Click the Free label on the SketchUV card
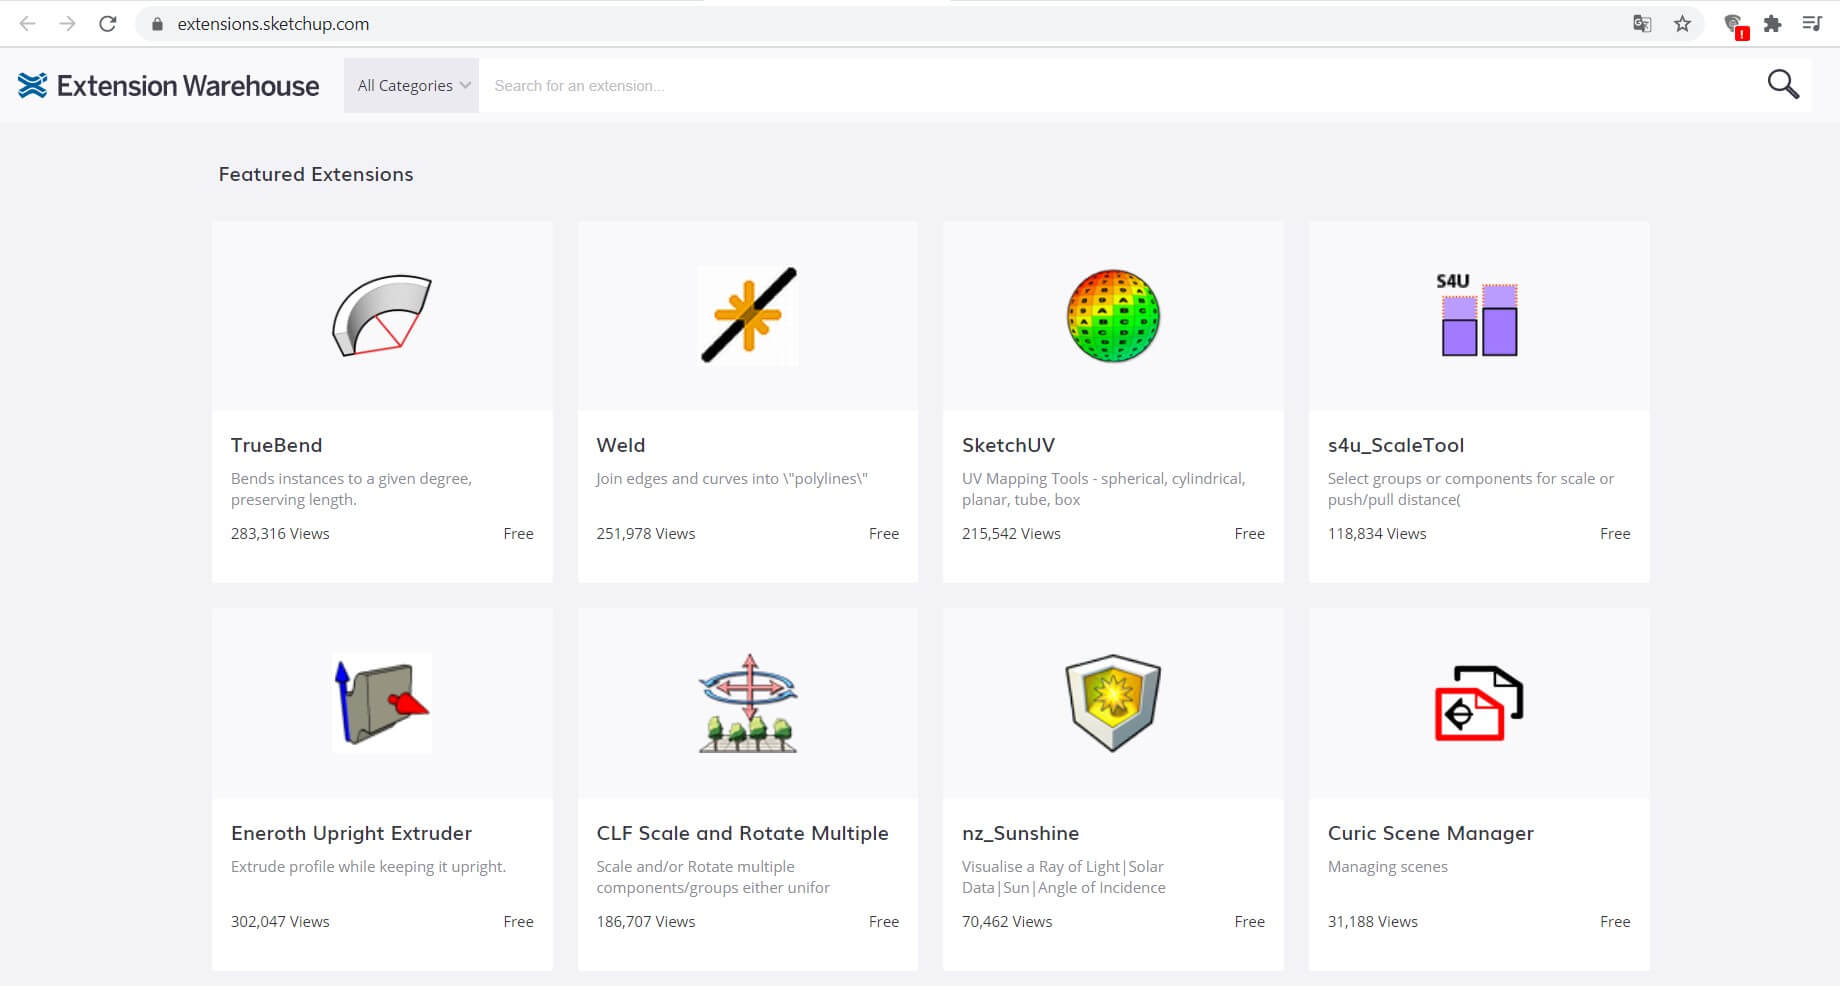The width and height of the screenshot is (1840, 986). point(1250,534)
